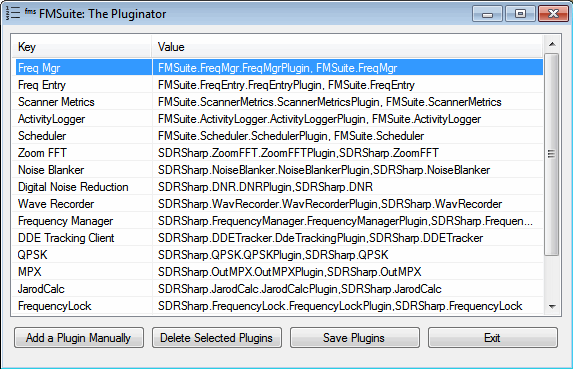The image size is (573, 369).
Task: Click value SDRSharp.QPSK.QPSKPlugin
Action: pos(273,255)
